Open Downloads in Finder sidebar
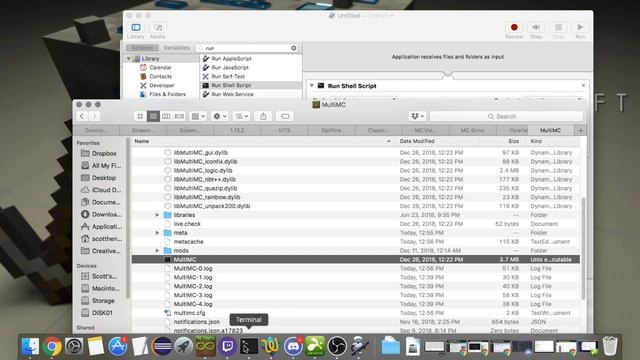640x360 pixels. pos(101,214)
